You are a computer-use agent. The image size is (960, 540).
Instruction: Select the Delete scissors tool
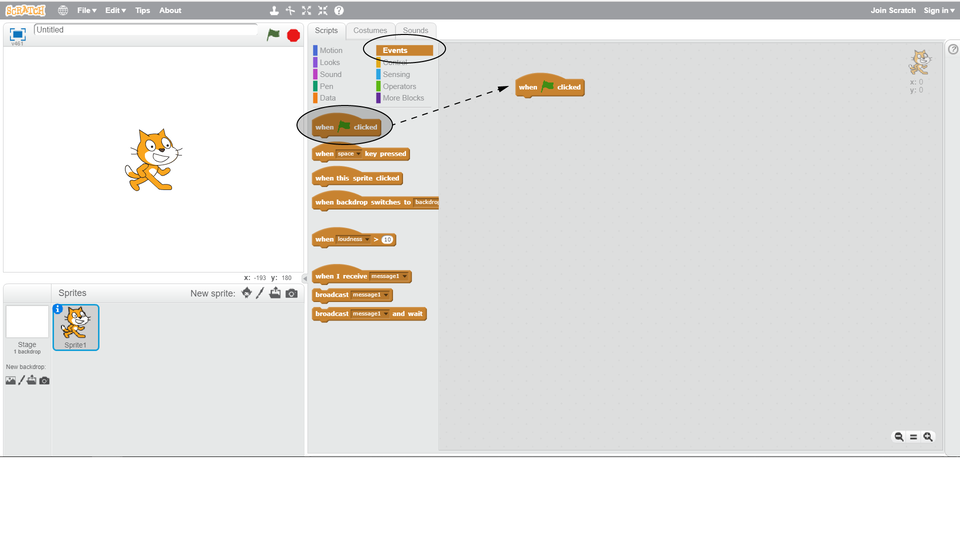pos(291,10)
